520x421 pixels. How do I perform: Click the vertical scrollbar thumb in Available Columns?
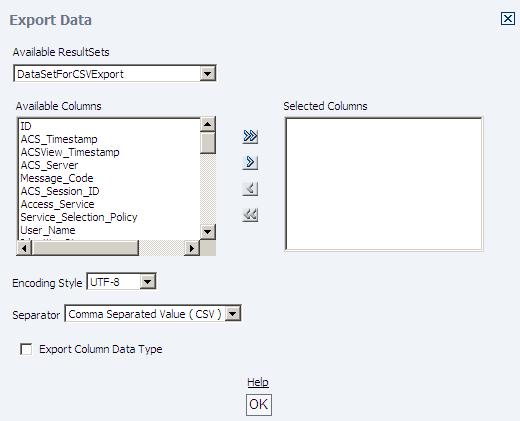208,143
